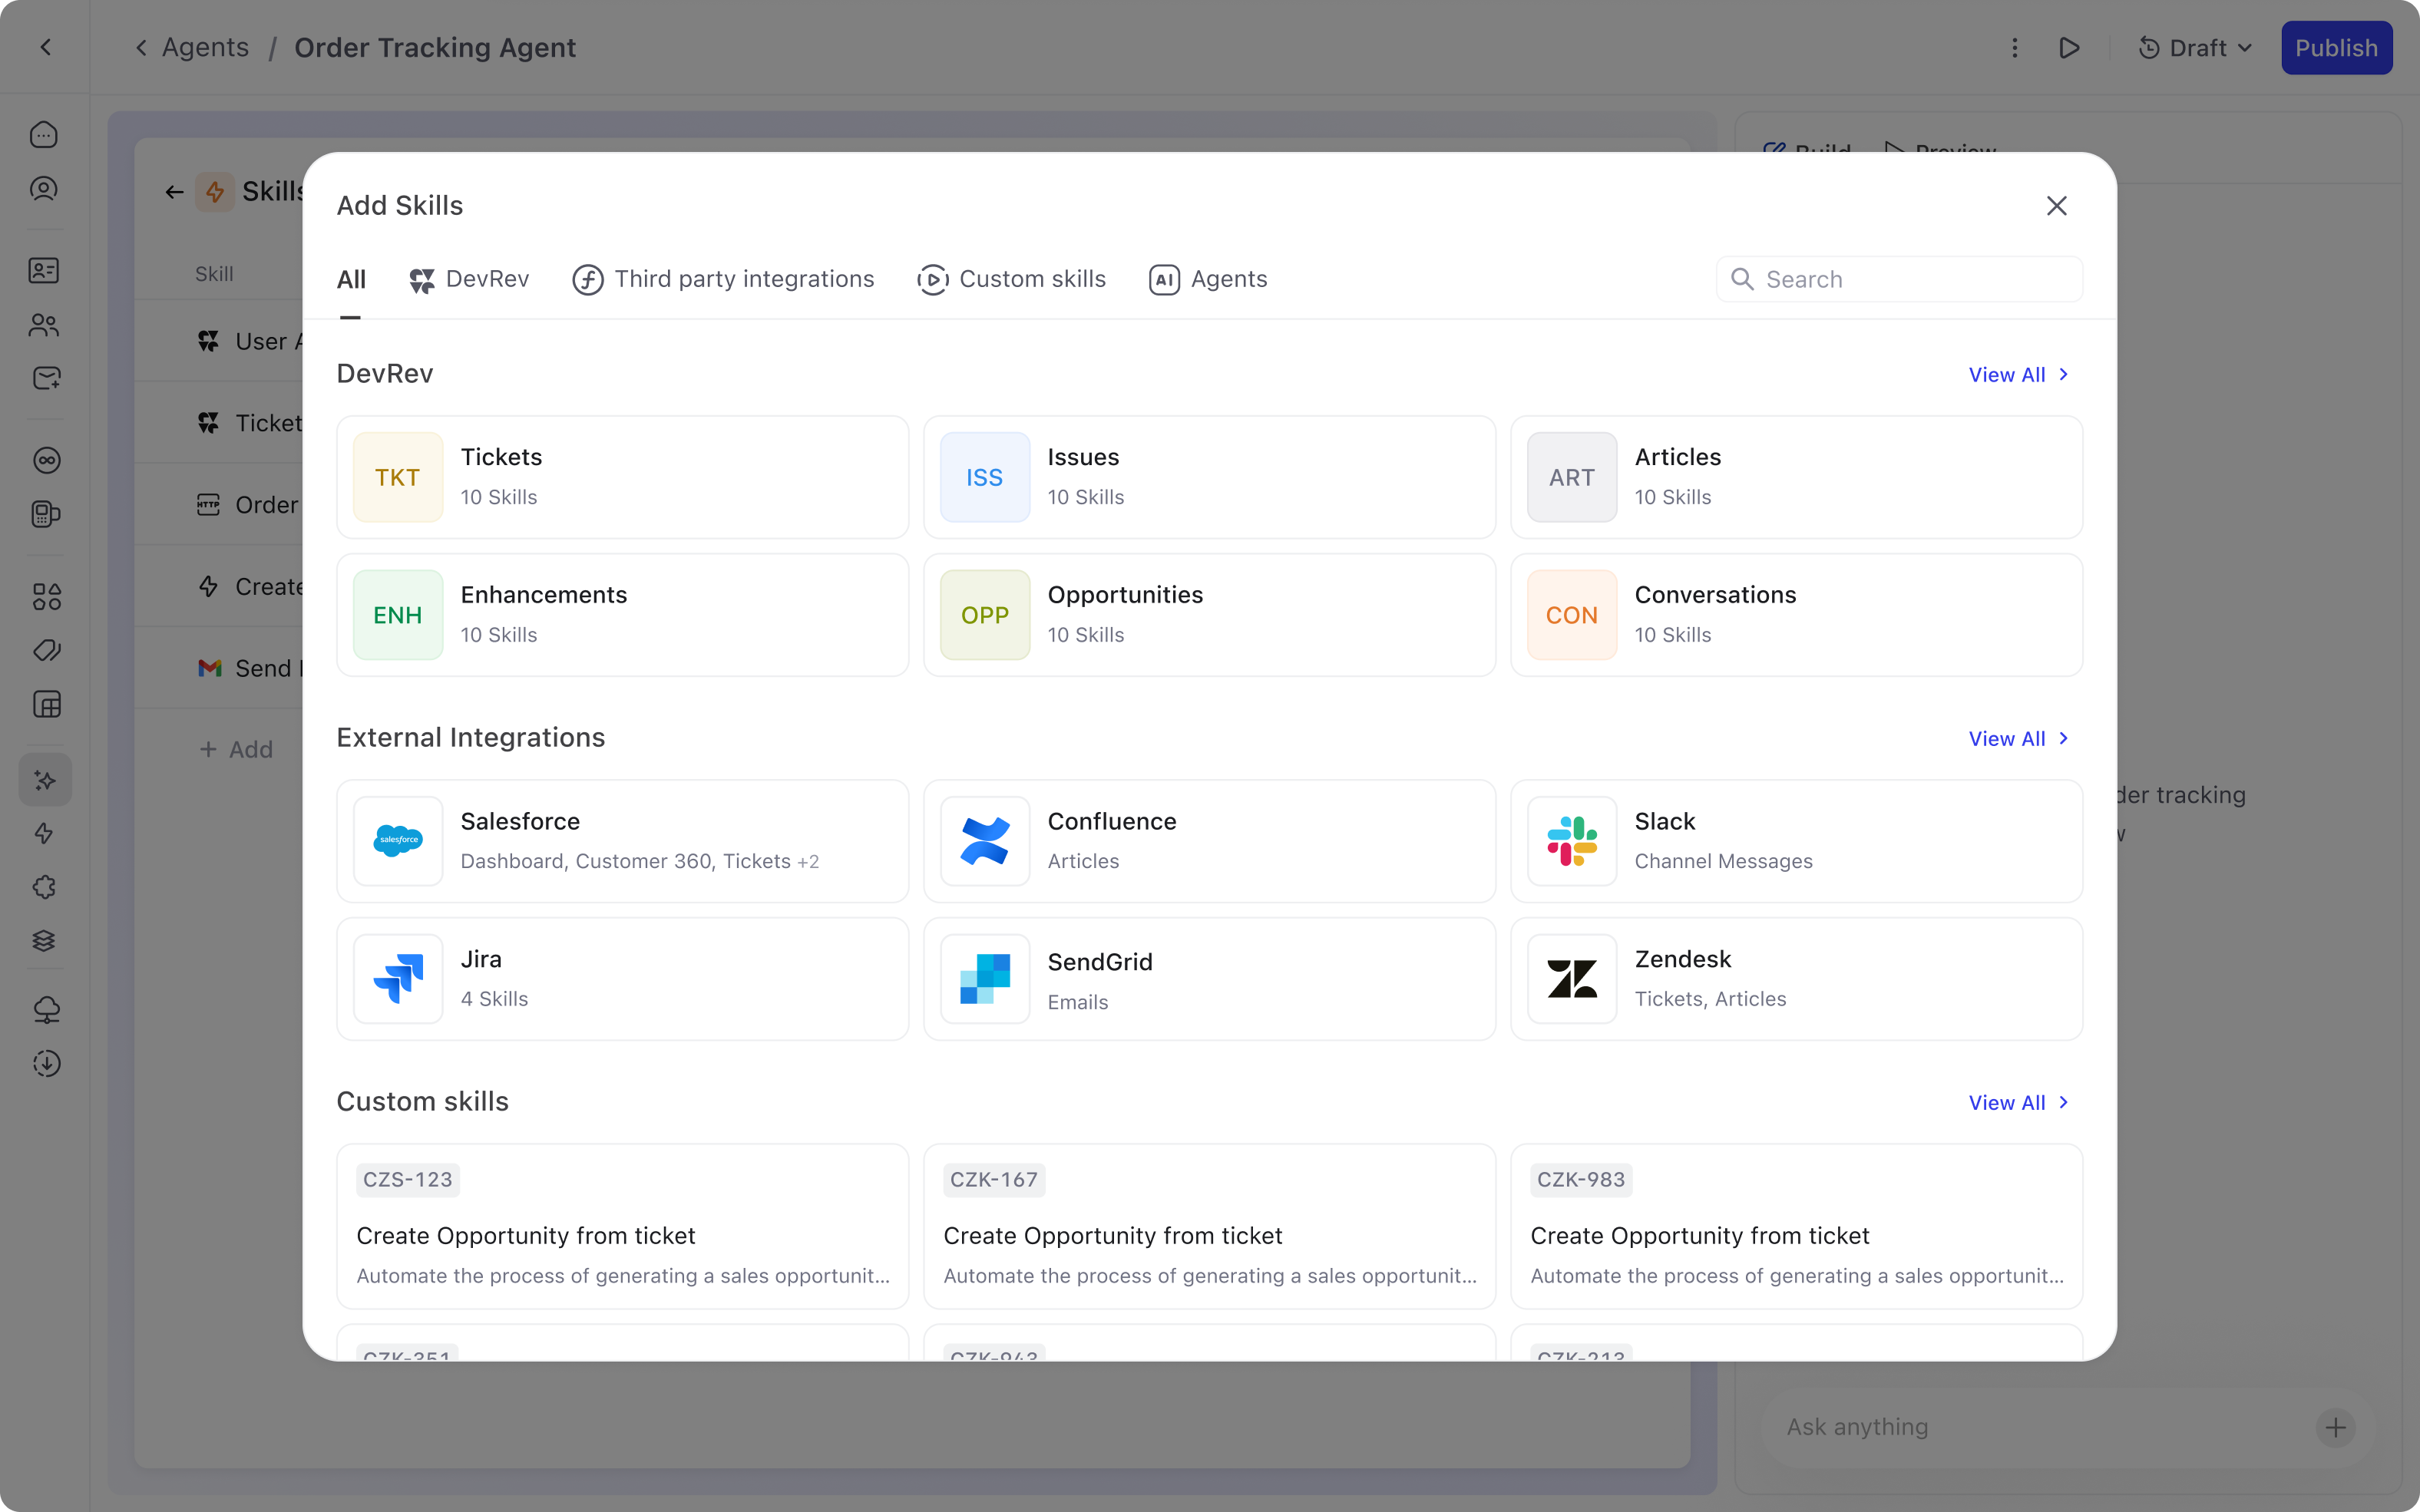
Task: Open the layers stack sidebar icon
Action: (44, 941)
